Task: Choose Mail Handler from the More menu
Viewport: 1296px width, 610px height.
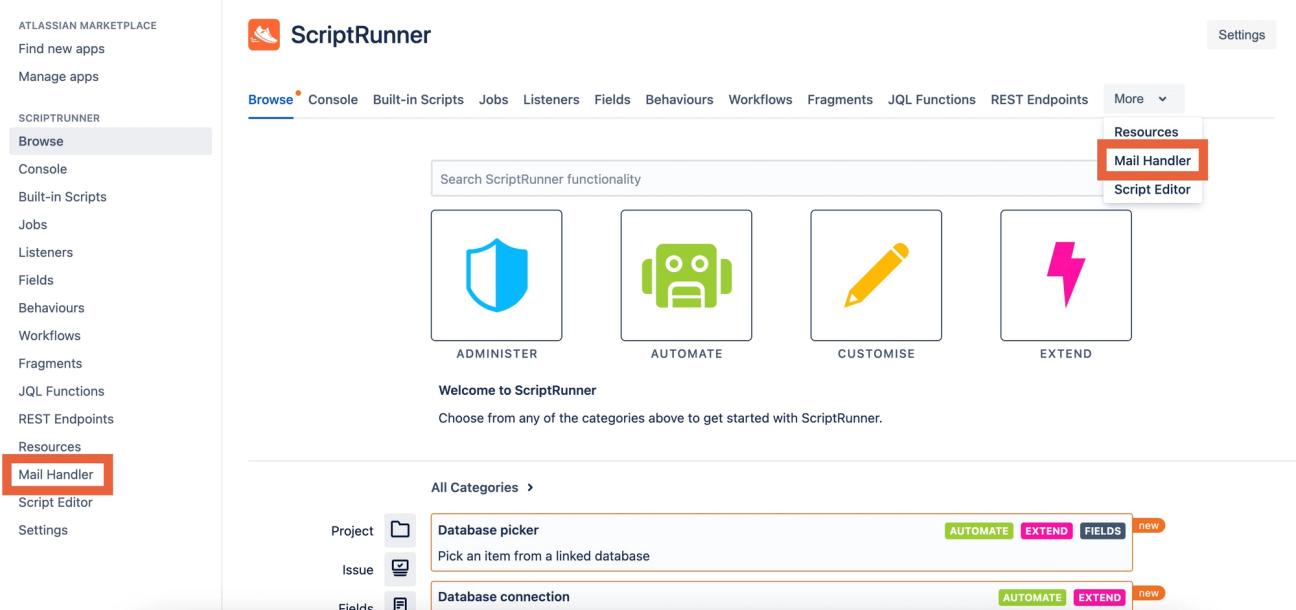Action: coord(1153,161)
